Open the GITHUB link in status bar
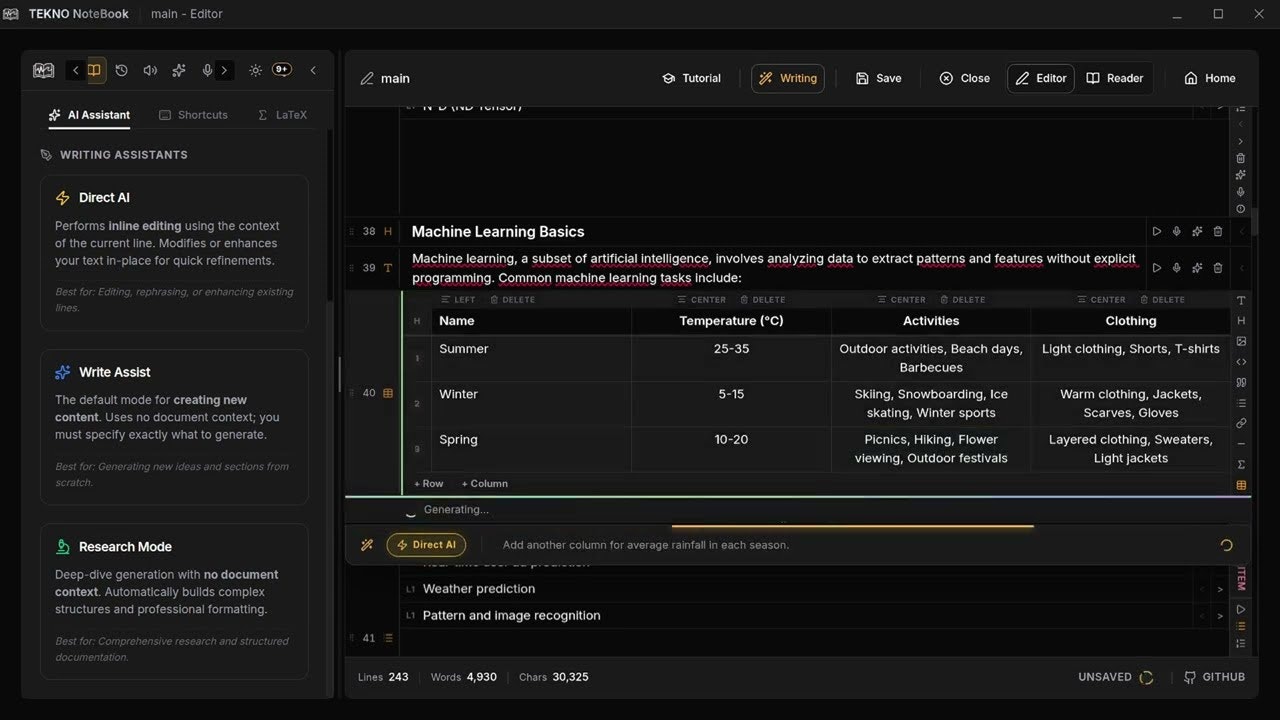The image size is (1280, 720). coord(1214,677)
